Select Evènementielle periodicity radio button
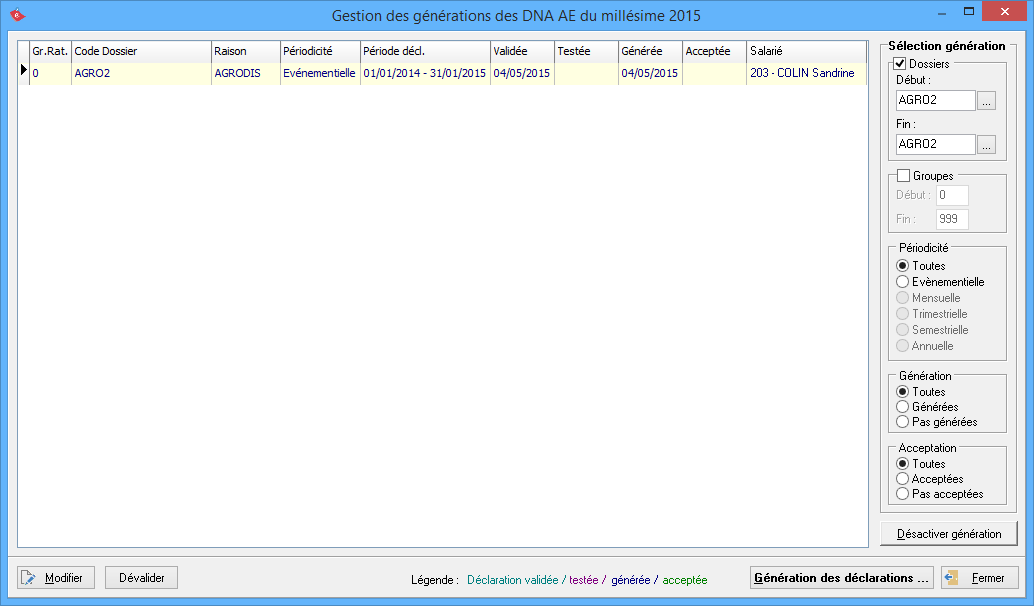This screenshot has width=1034, height=606. tap(903, 282)
